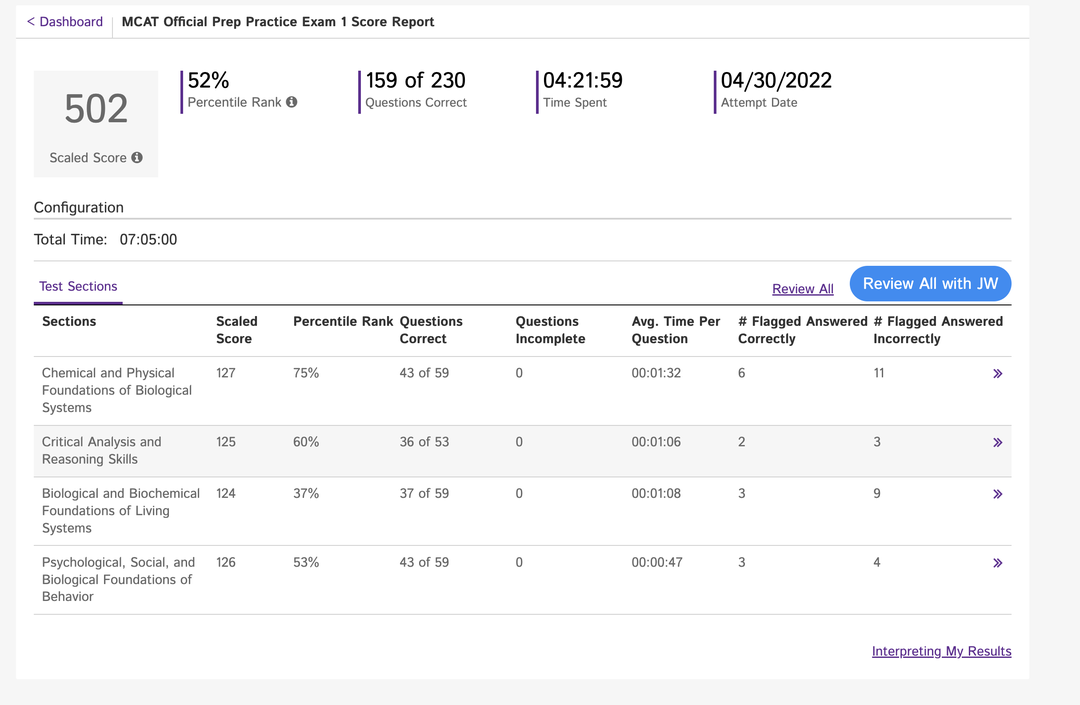The image size is (1080, 705).
Task: Click the 00:01:32 average time cell
Action: (656, 373)
